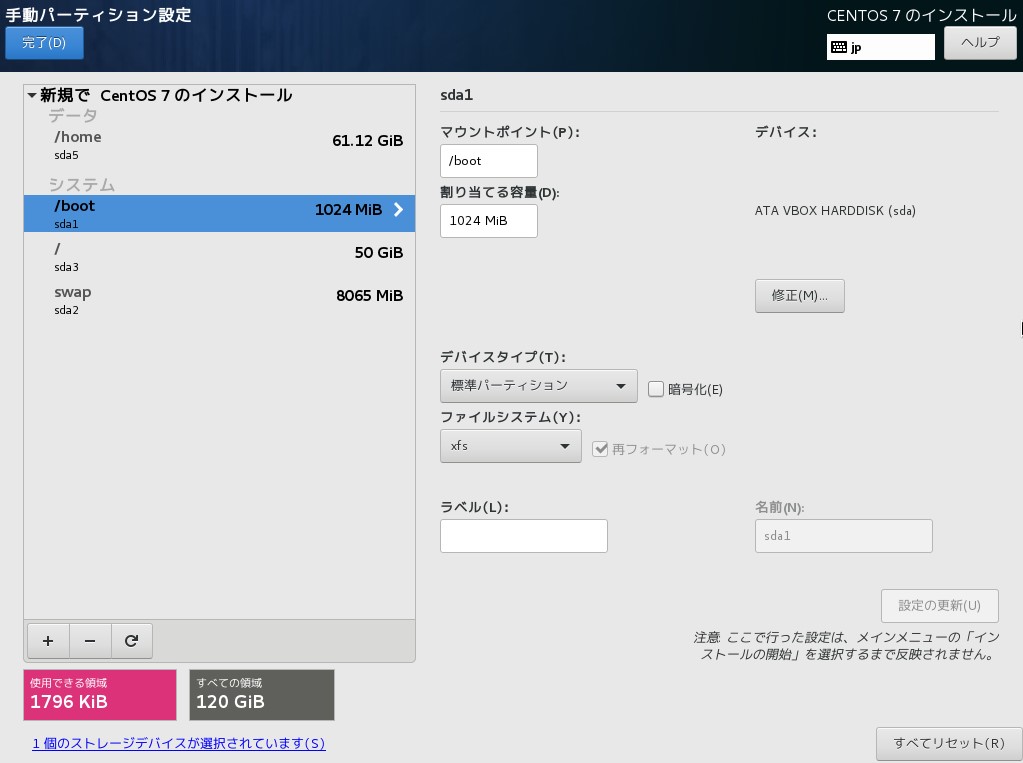The height and width of the screenshot is (763, 1023).
Task: Select the root / sda3 partition
Action: 219,257
